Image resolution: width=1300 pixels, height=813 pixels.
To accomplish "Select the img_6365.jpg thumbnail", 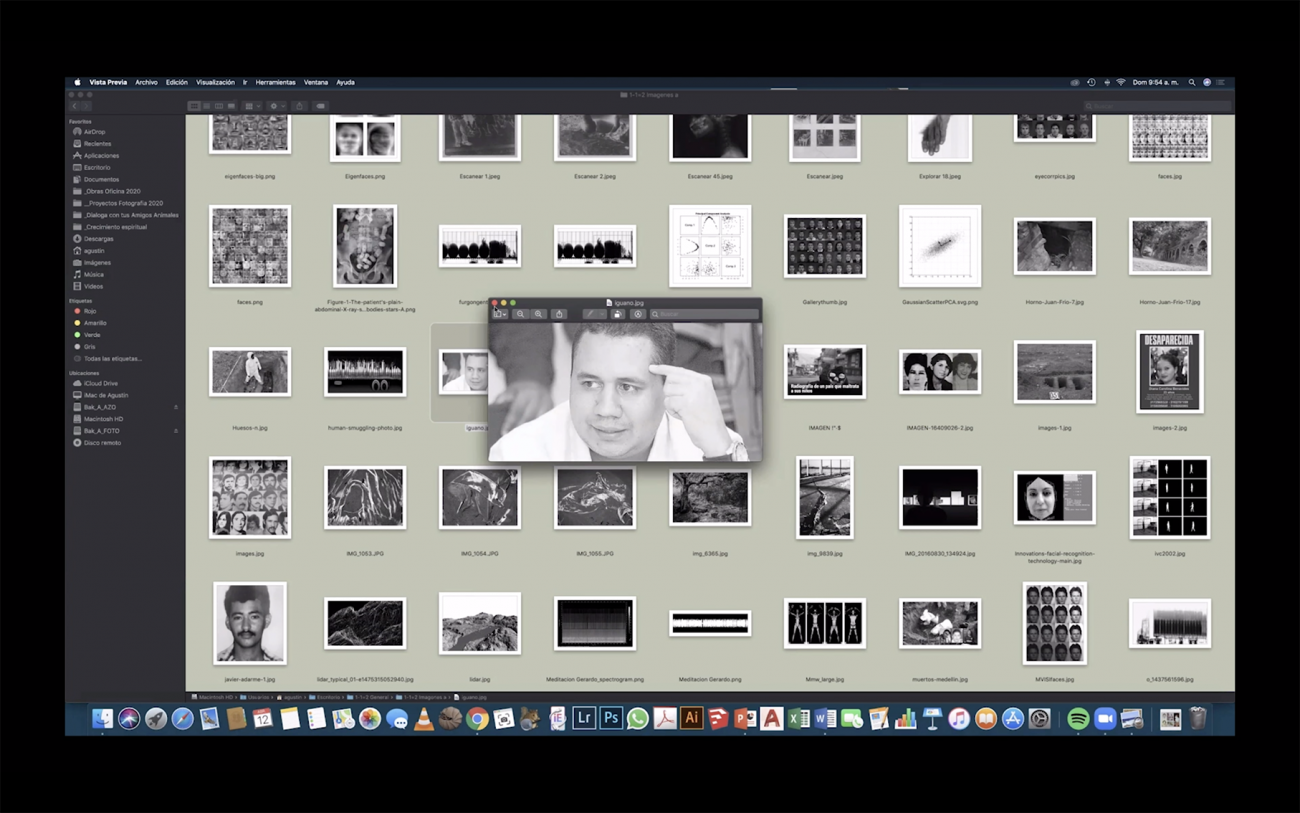I will 710,497.
